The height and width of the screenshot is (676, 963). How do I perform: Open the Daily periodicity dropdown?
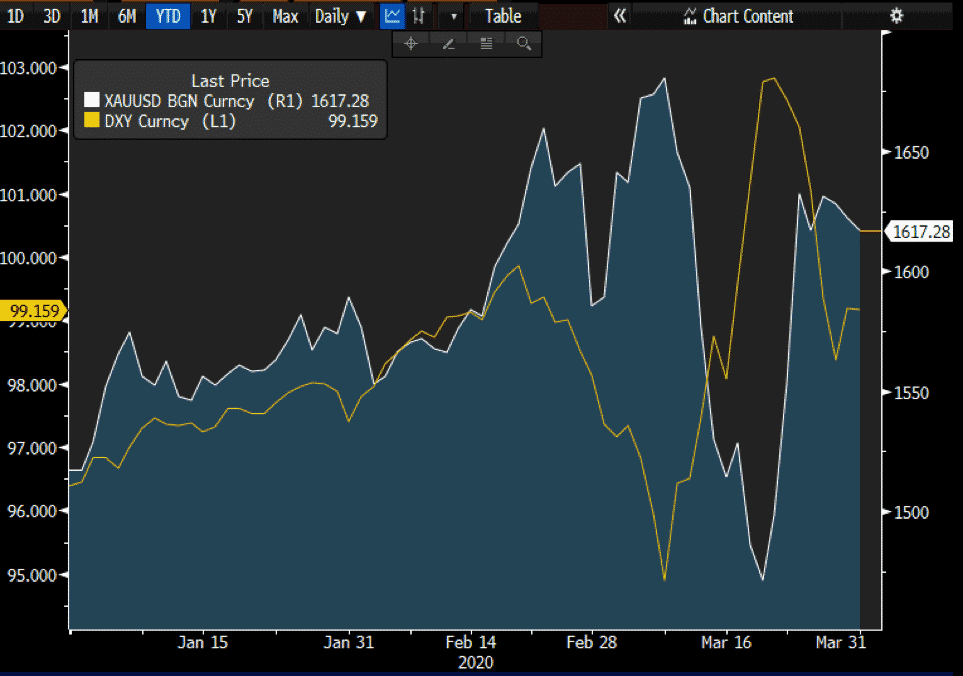340,16
